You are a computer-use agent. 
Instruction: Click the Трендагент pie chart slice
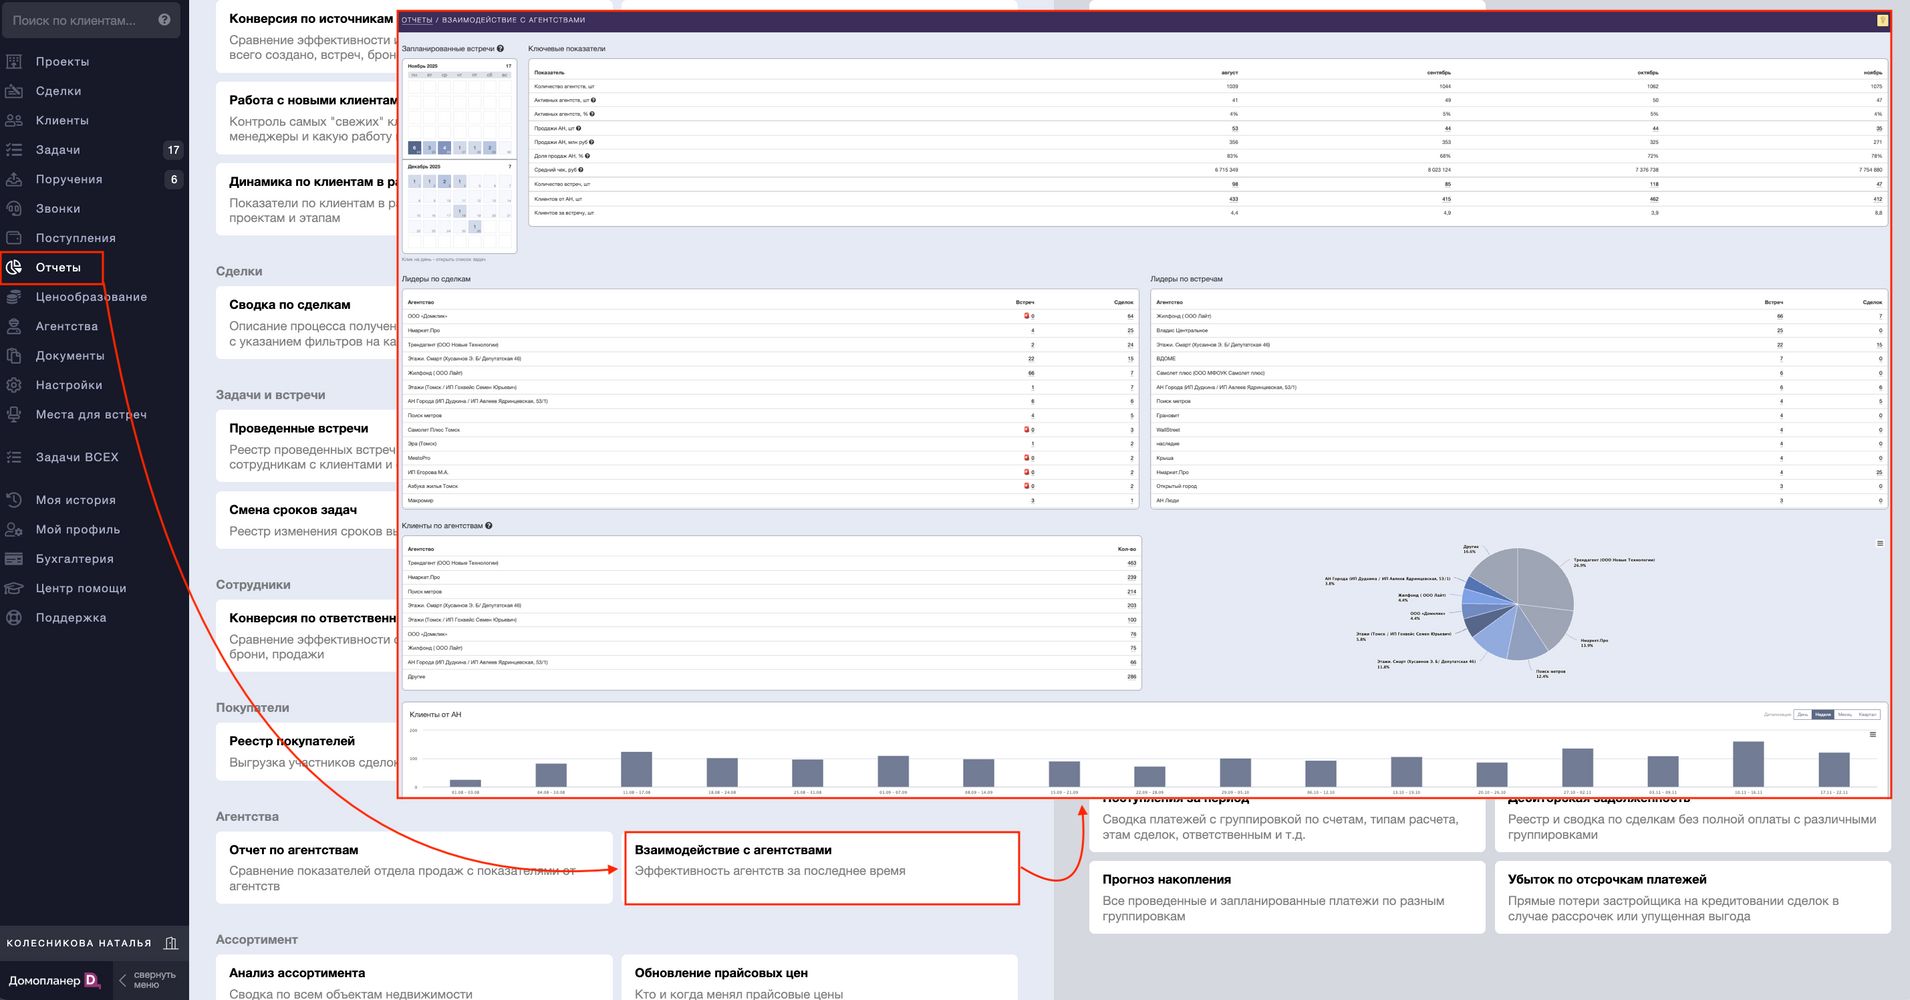[x=1546, y=580]
